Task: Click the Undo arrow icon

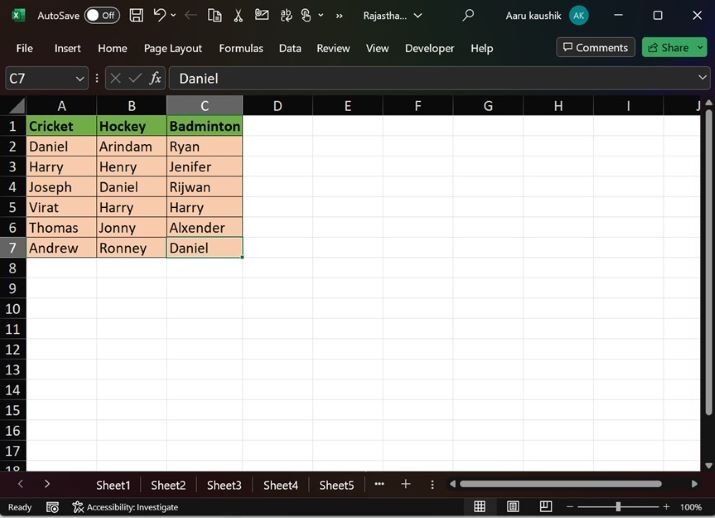Action: click(159, 15)
